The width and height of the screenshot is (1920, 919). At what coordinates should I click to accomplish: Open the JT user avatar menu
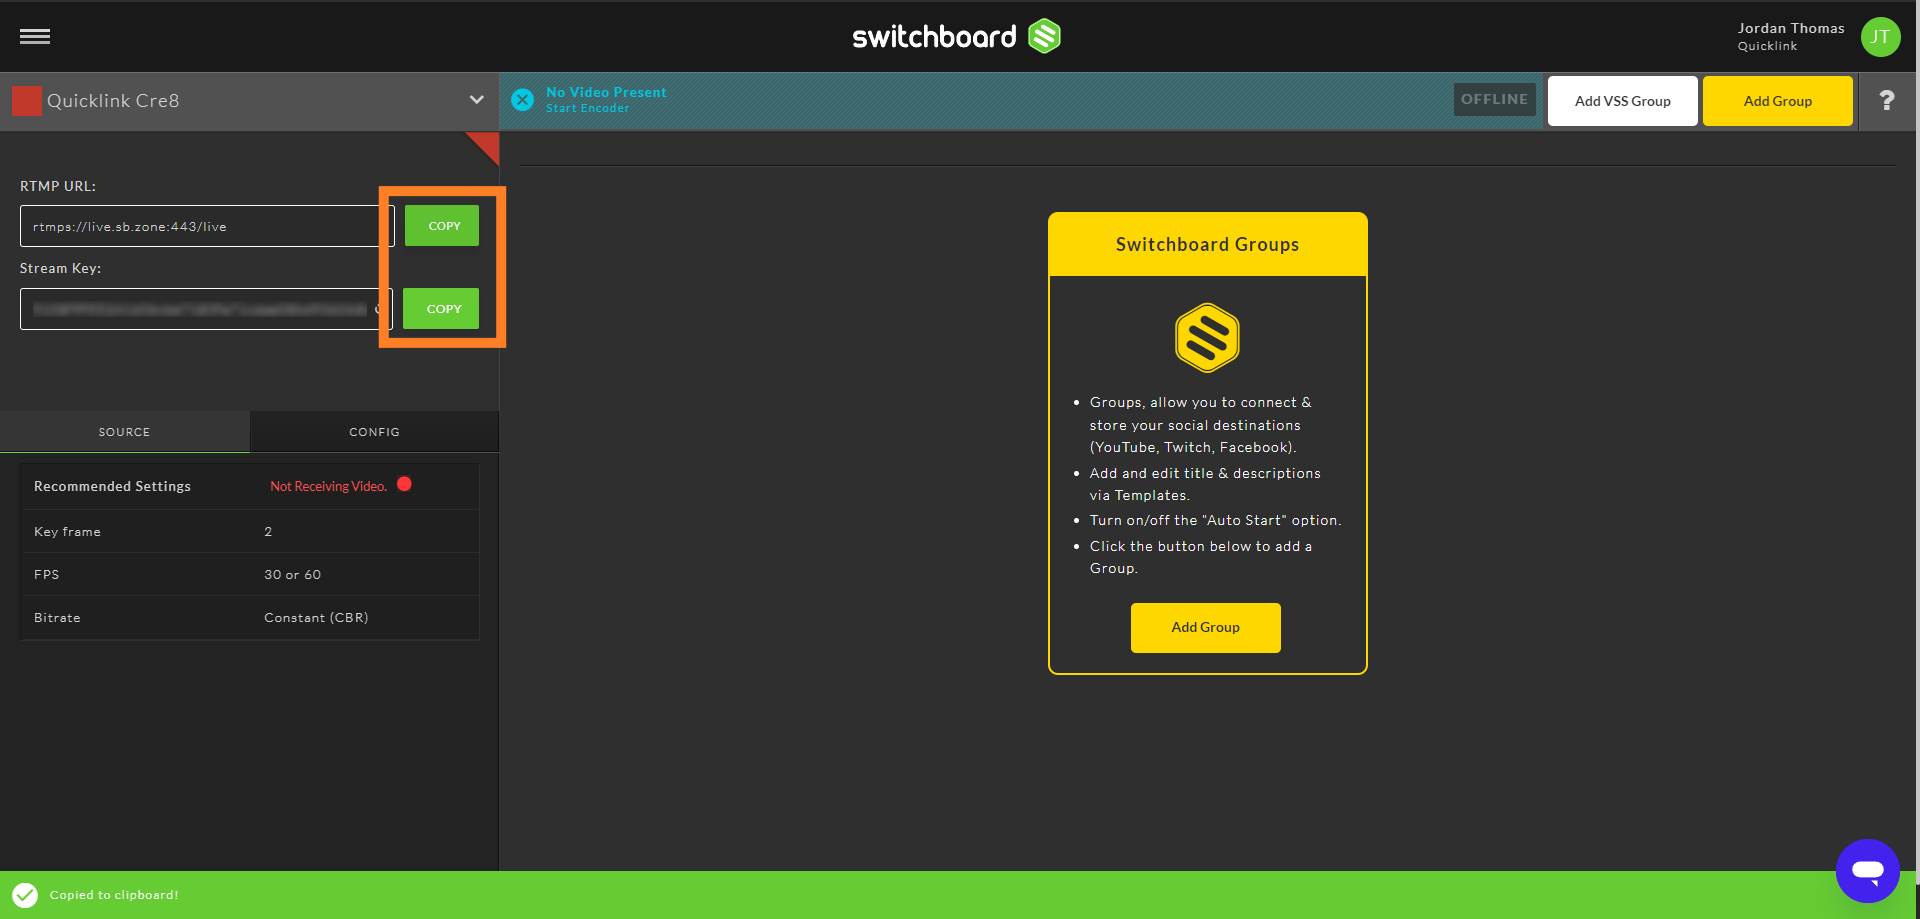(x=1880, y=37)
